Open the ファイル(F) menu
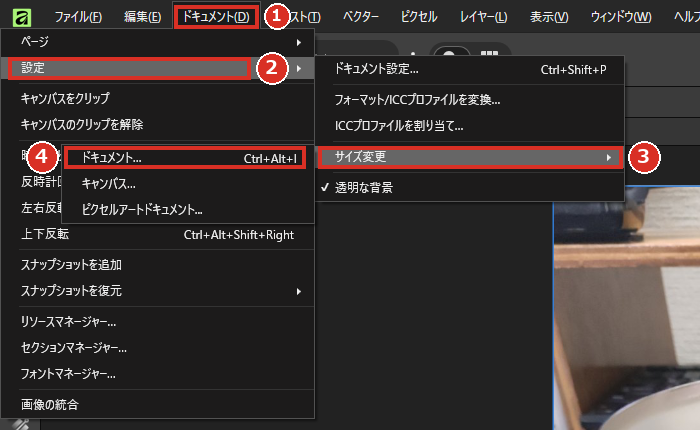 coord(78,17)
